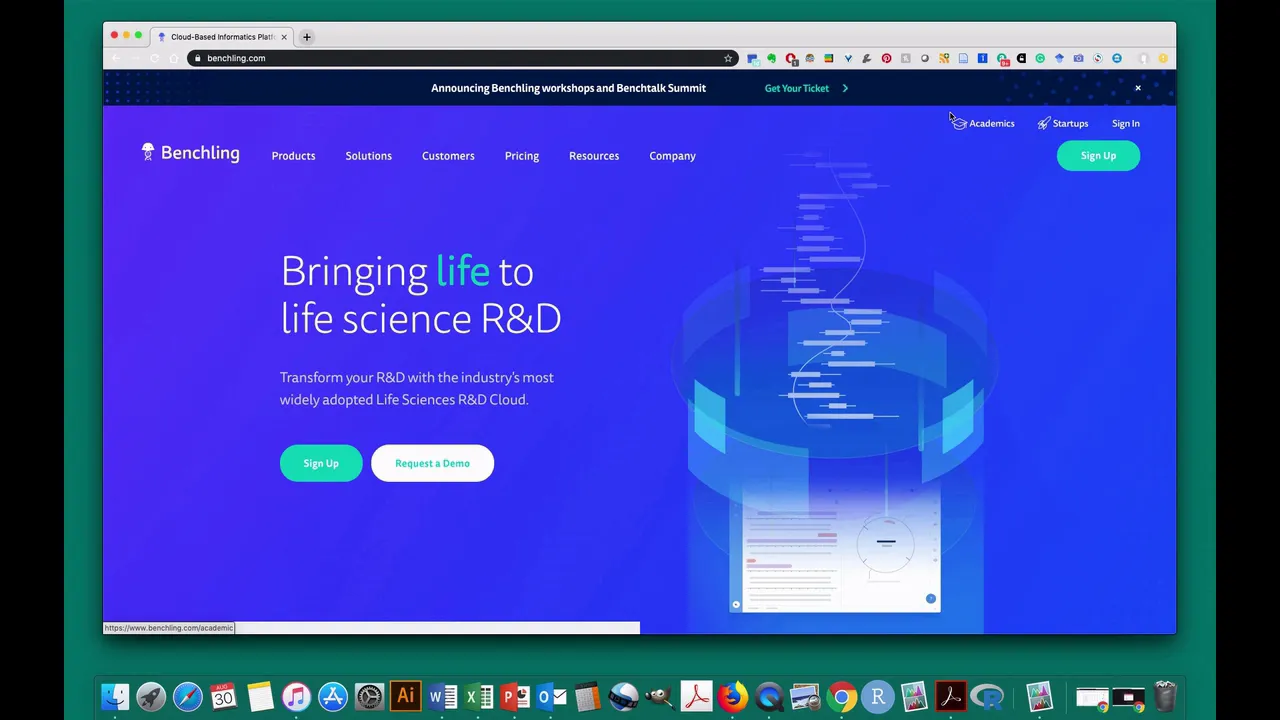1280x720 pixels.
Task: Open Microsoft Excel from the dock
Action: click(x=478, y=696)
